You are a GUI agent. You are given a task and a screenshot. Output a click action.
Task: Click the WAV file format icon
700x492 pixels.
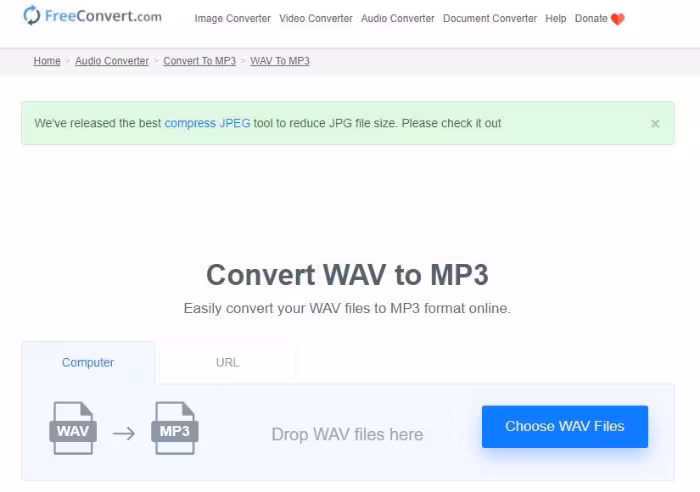pyautogui.click(x=73, y=428)
